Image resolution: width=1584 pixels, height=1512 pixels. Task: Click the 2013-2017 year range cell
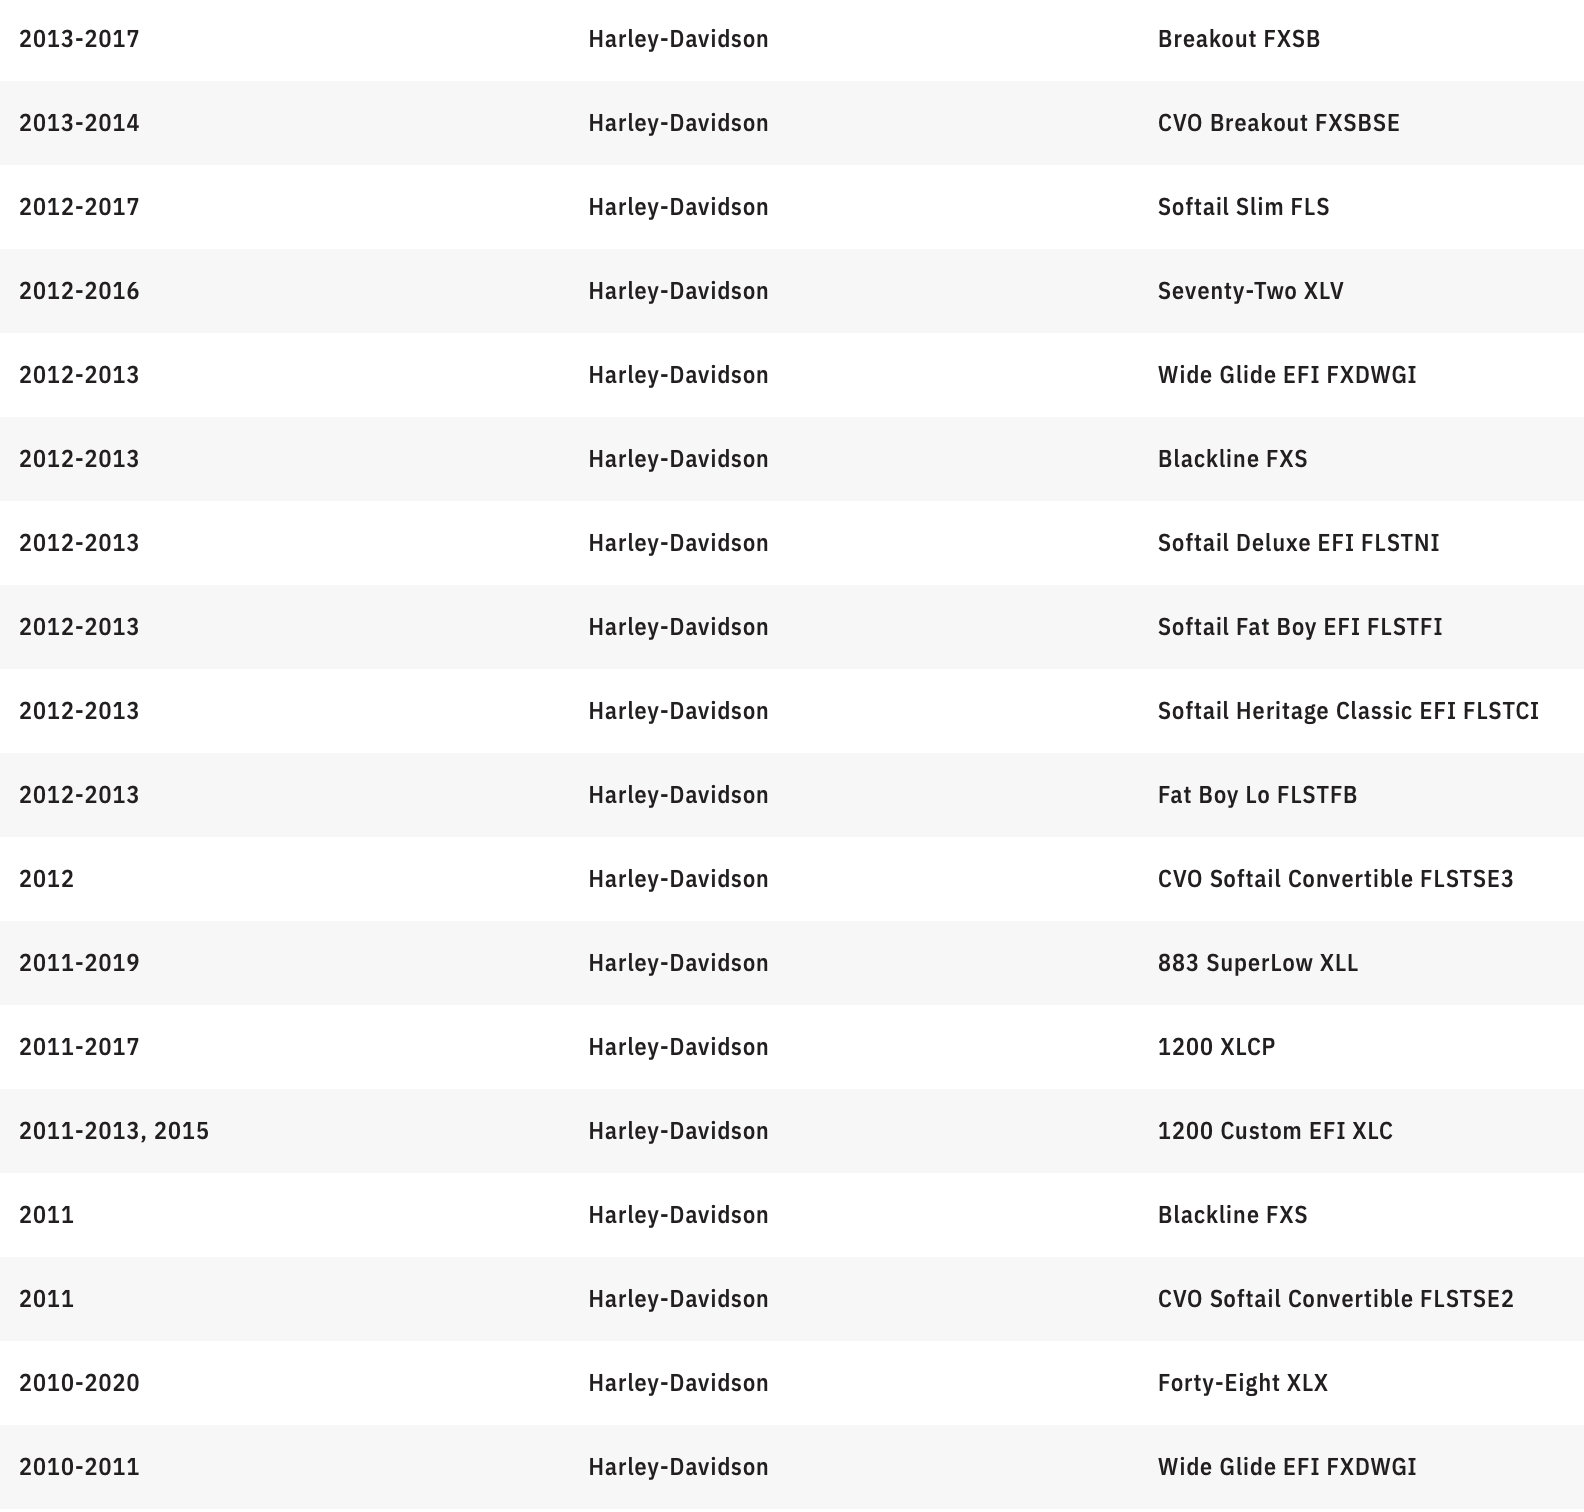79,39
